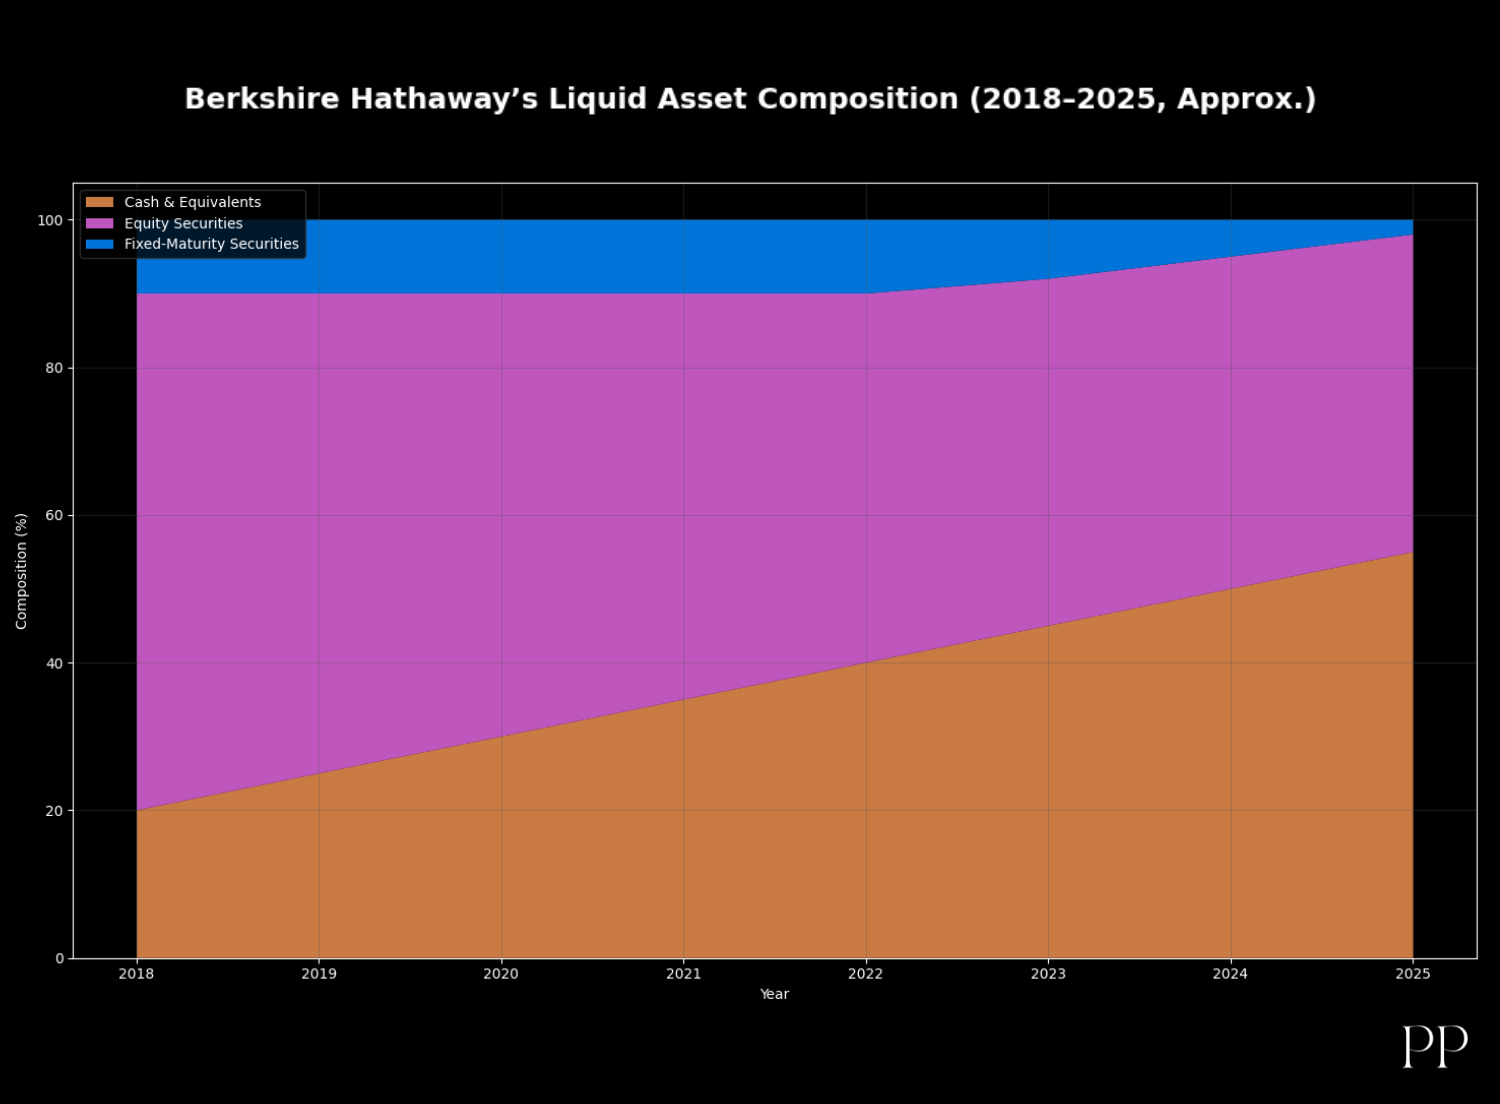The height and width of the screenshot is (1104, 1500).
Task: Click the 100 tick on the y-axis
Action: pyautogui.click(x=50, y=220)
